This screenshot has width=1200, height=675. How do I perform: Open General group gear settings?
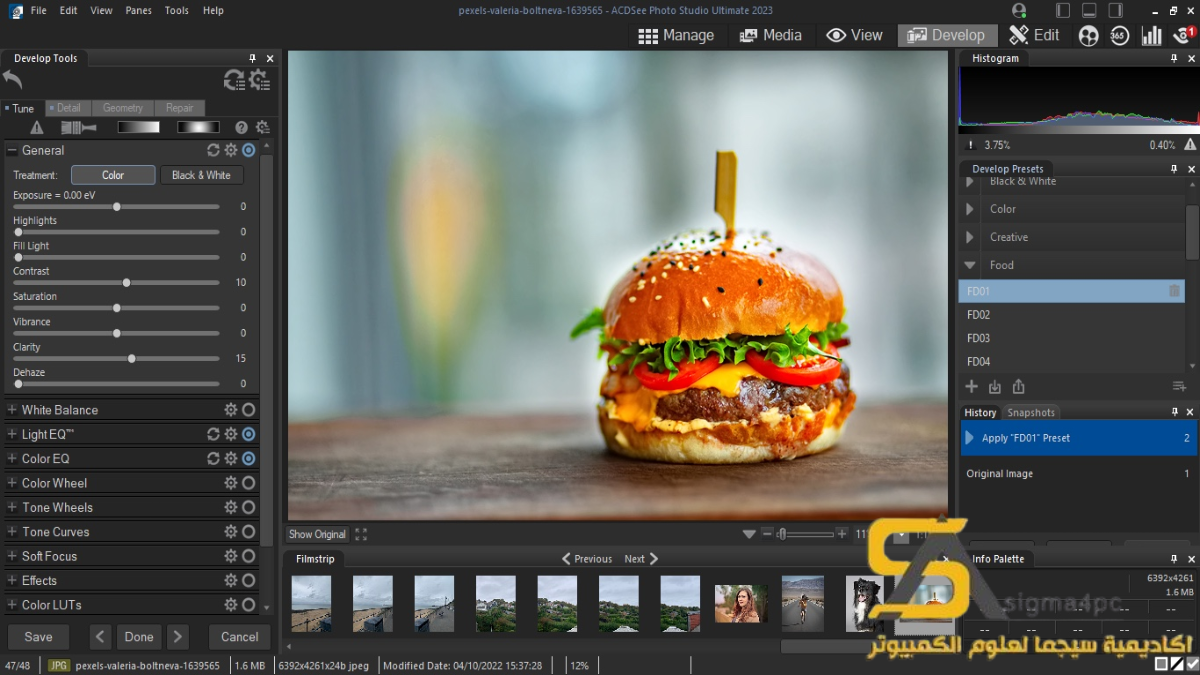[x=231, y=150]
